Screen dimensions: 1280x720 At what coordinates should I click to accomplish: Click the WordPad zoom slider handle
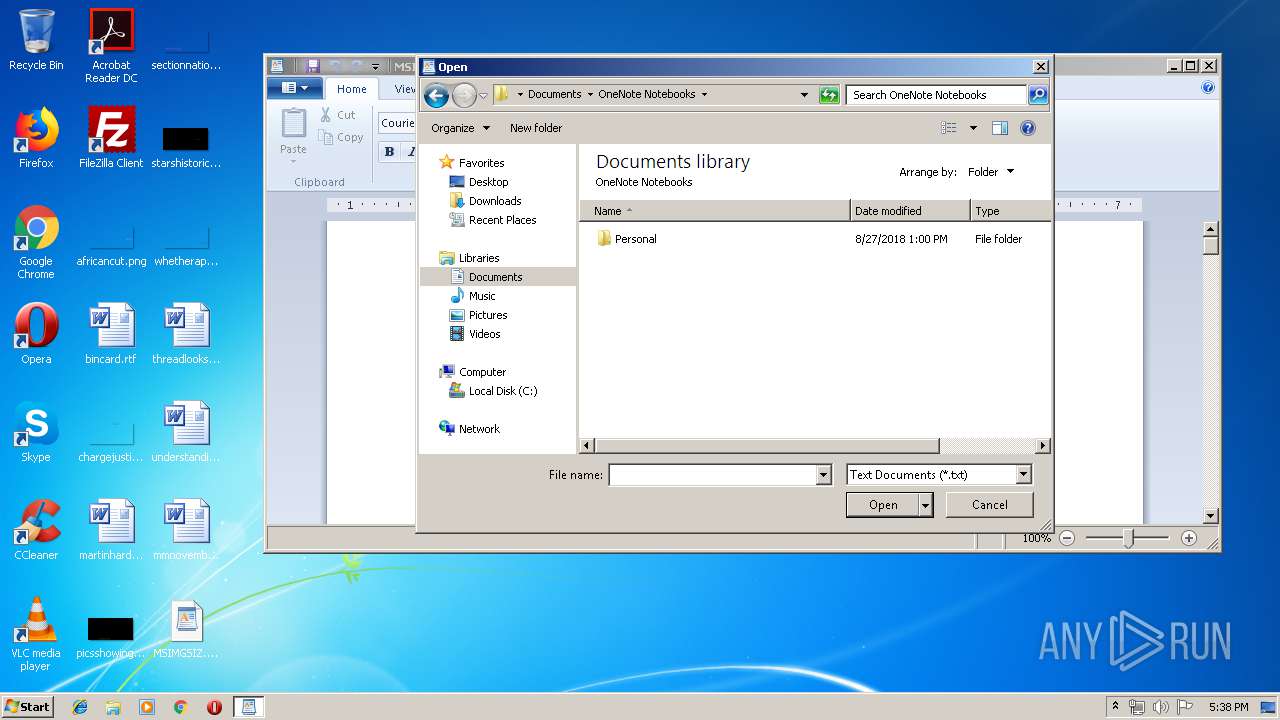(x=1128, y=538)
